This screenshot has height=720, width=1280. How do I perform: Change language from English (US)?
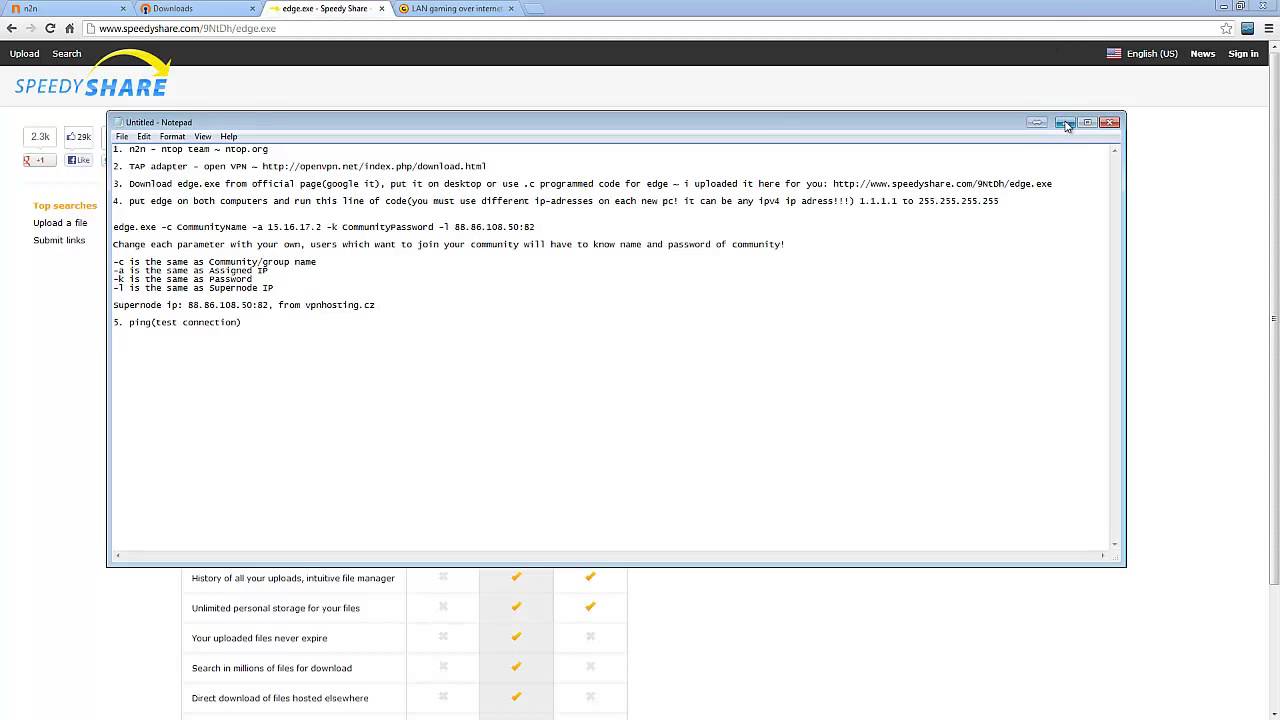(x=1151, y=54)
